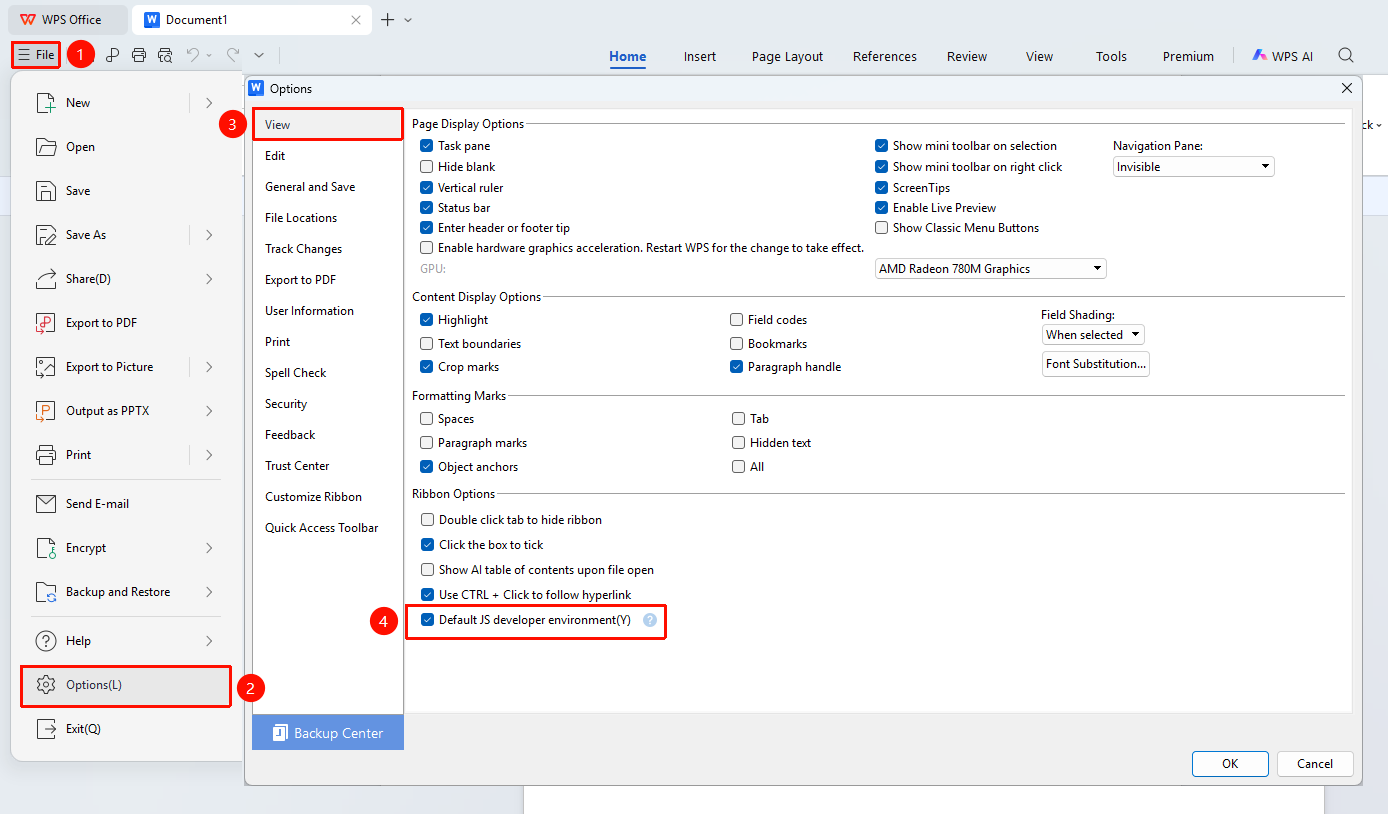Toggle the Show Classic Menu Buttons checkbox
This screenshot has height=814, width=1388.
point(882,228)
